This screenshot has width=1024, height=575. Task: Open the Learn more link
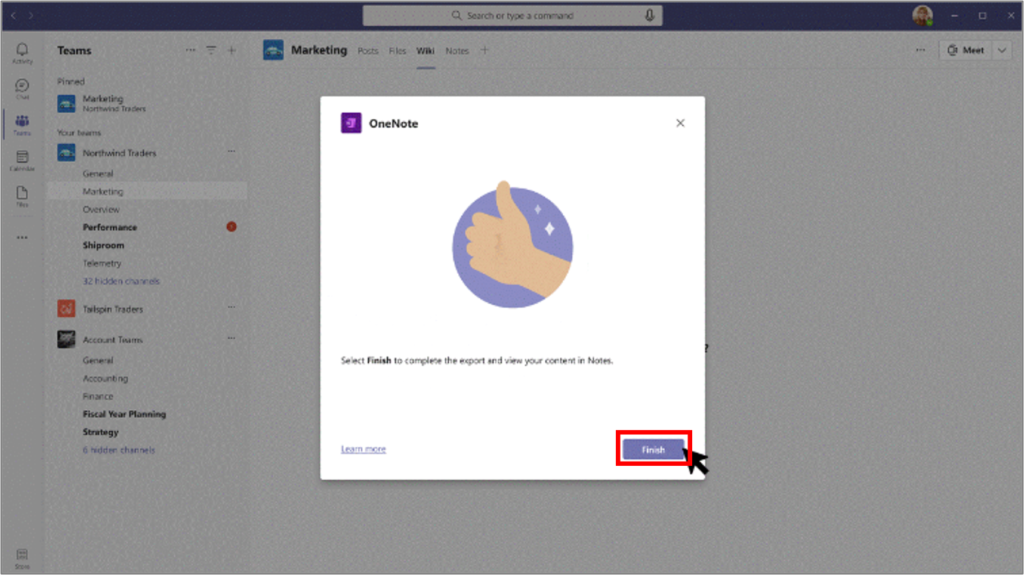363,449
